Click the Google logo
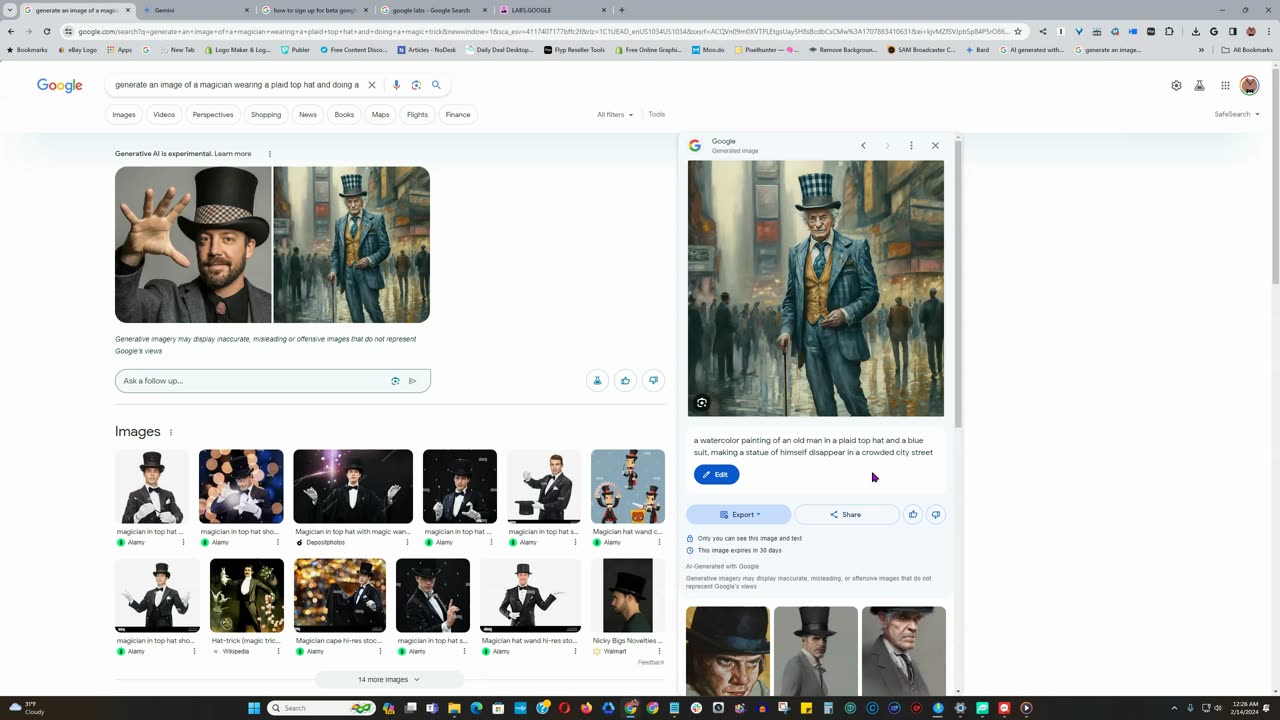 [60, 86]
